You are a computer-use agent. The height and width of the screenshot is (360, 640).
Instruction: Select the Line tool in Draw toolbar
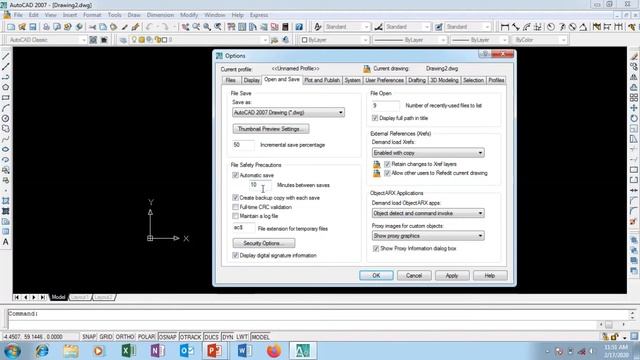(x=6, y=56)
